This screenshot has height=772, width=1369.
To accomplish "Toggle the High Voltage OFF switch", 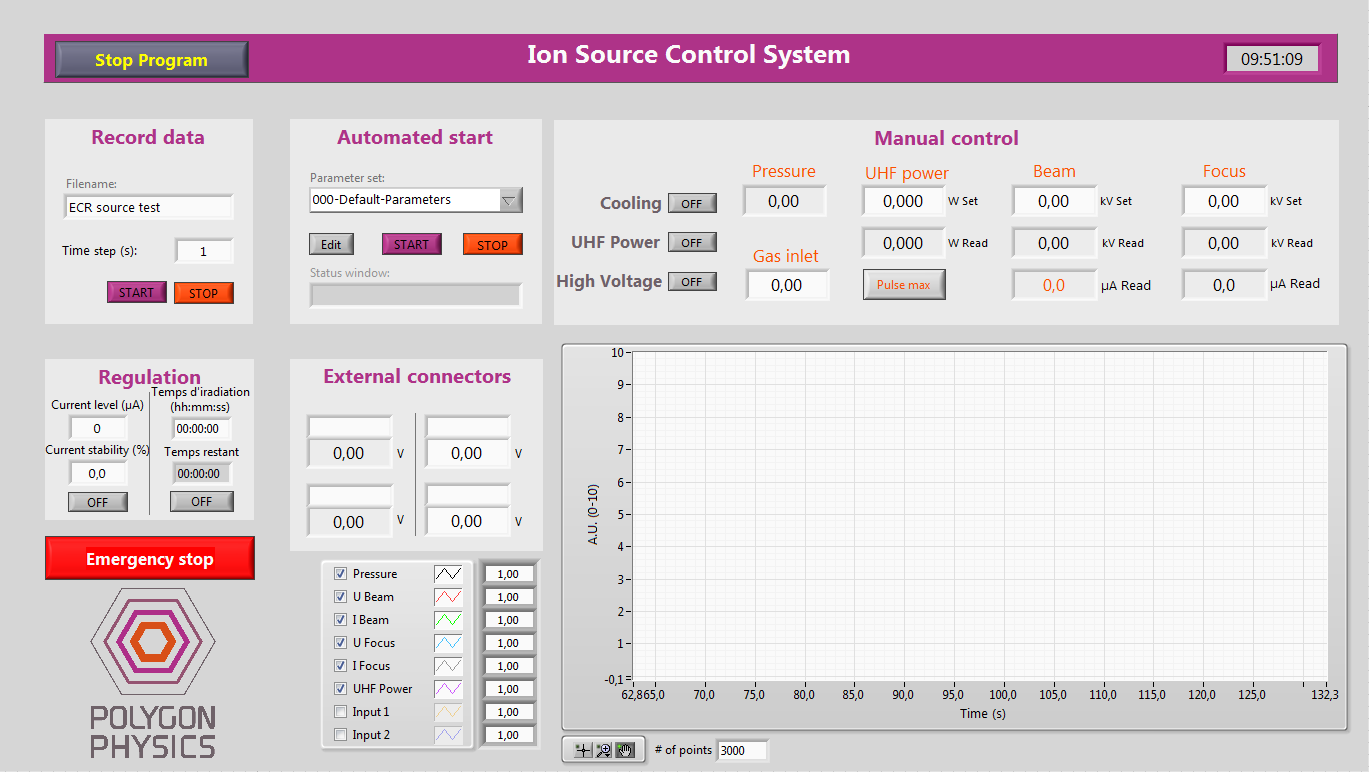I will (692, 282).
